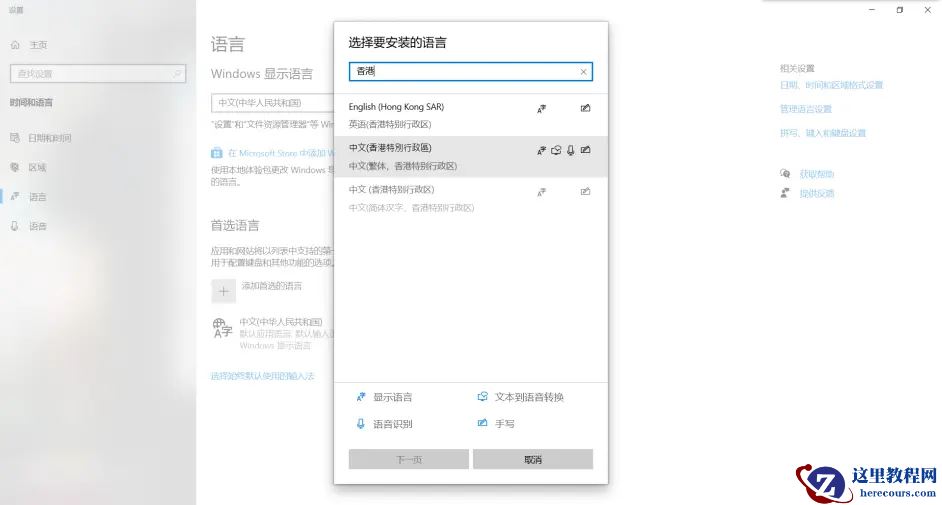
Task: Click the 语音识别 legend microphone icon
Action: (360, 423)
